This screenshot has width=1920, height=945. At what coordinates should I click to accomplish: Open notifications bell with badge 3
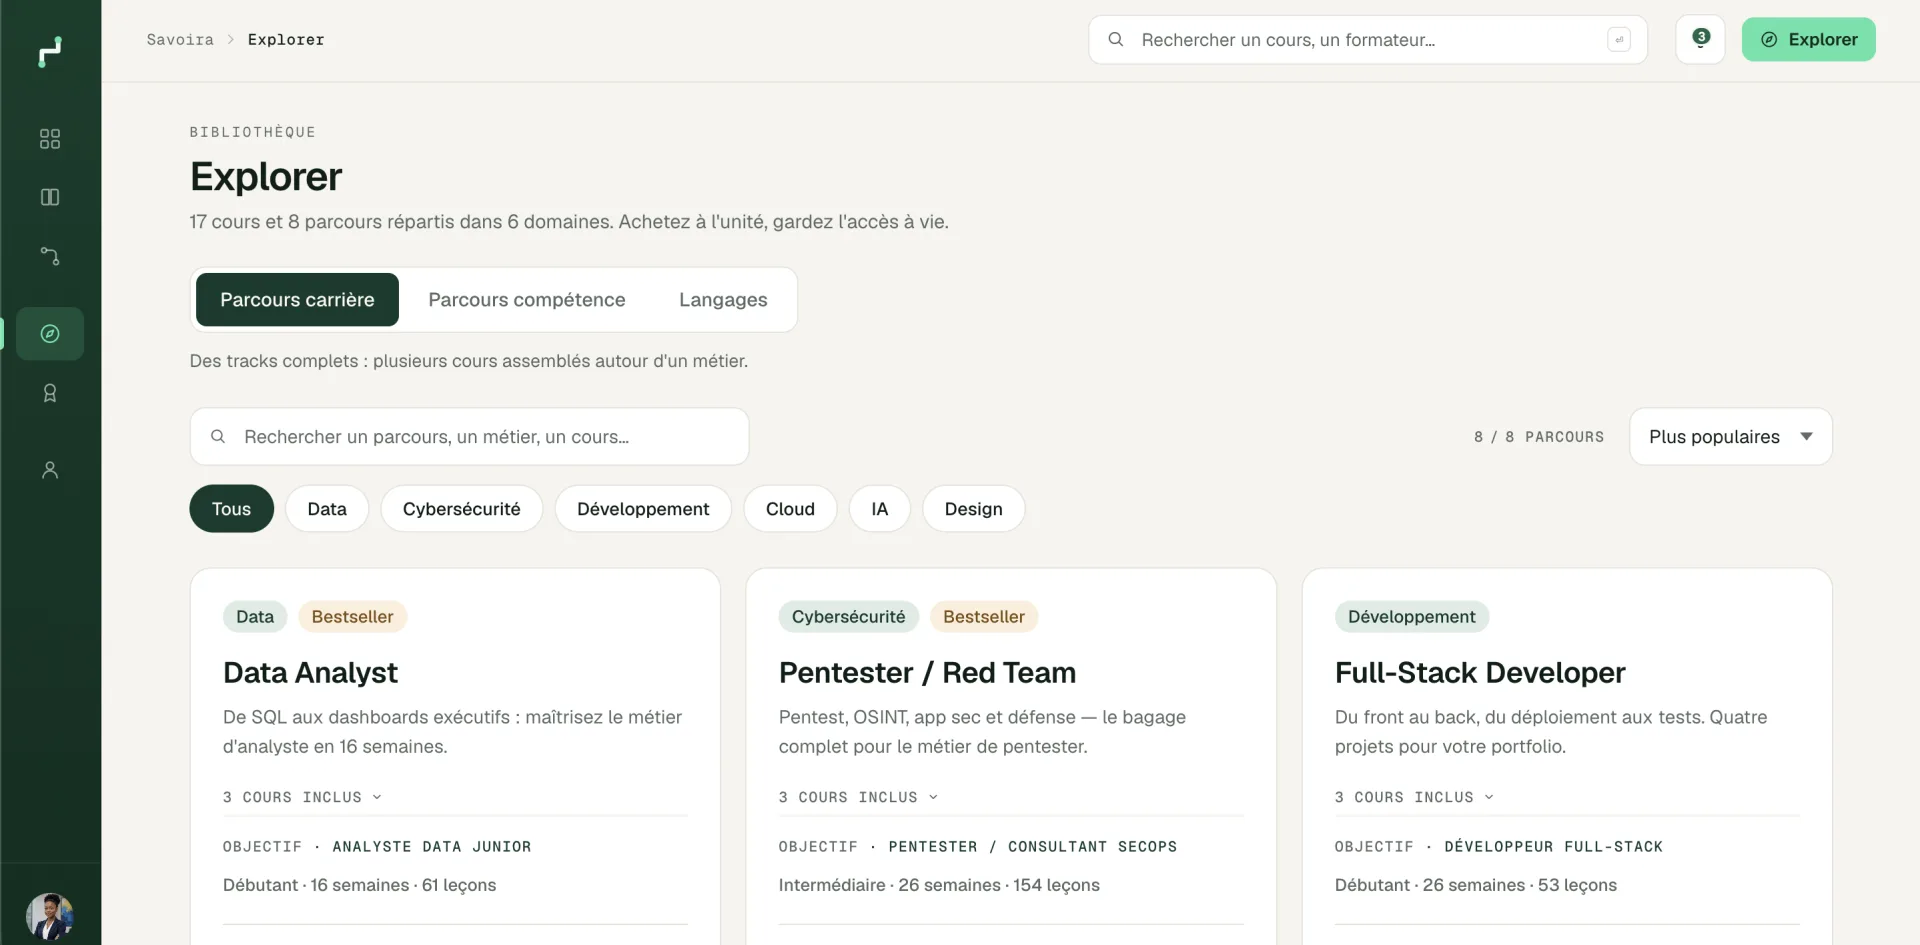point(1700,40)
